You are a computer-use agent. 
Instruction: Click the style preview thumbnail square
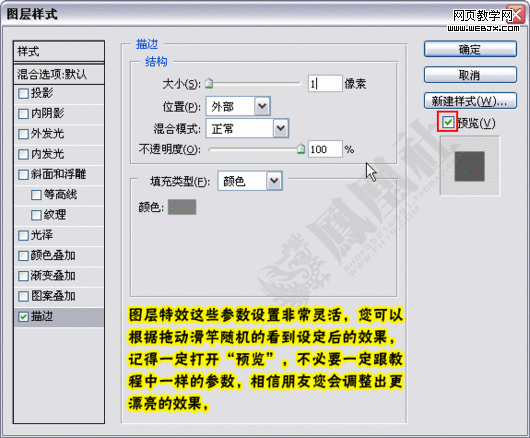pos(469,166)
